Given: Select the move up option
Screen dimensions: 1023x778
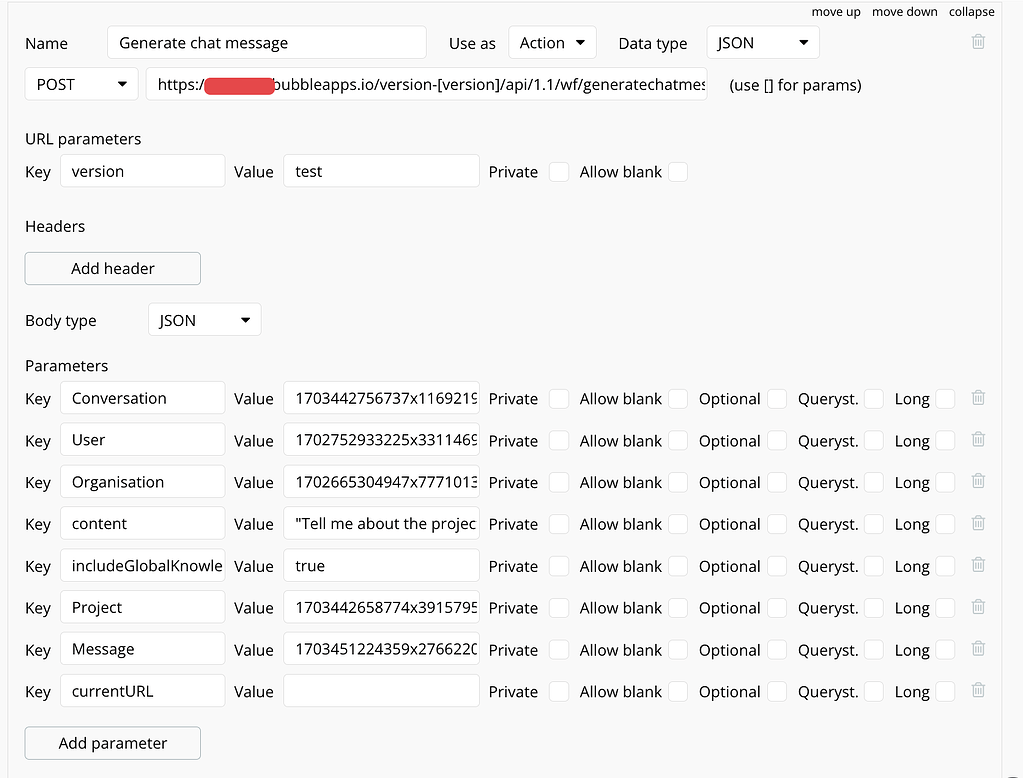Looking at the screenshot, I should point(835,11).
